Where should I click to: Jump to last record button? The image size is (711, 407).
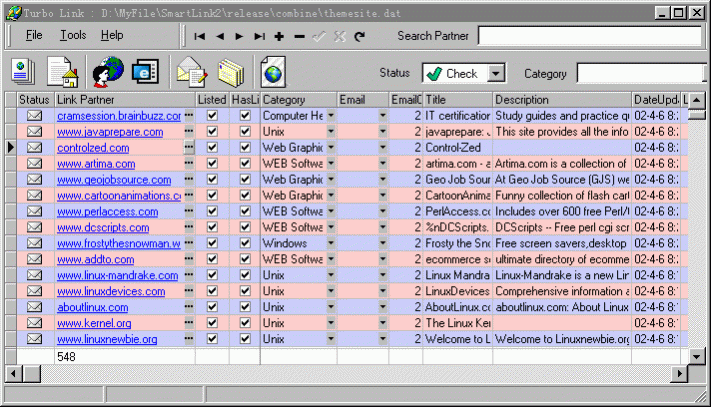click(x=259, y=36)
